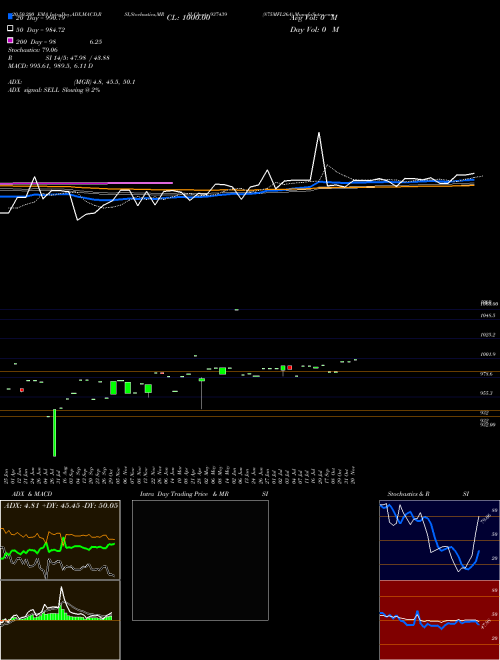Select the '50 Day = 984.72' legend text
Screen dimensions: 500x660
40,30
